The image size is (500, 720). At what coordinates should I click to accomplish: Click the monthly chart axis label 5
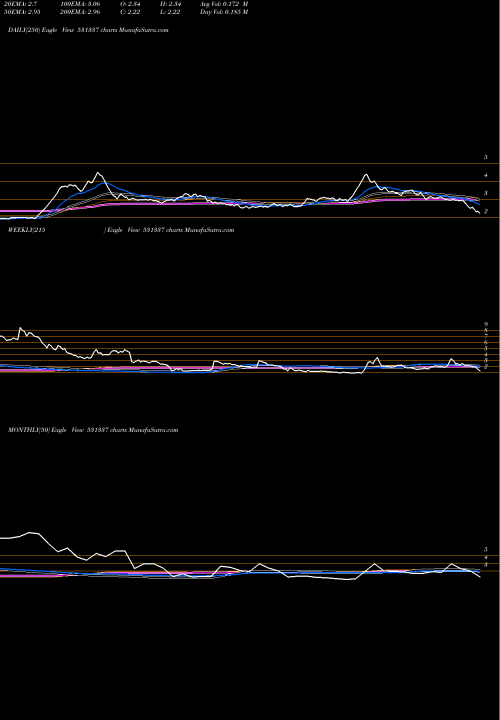(x=485, y=550)
